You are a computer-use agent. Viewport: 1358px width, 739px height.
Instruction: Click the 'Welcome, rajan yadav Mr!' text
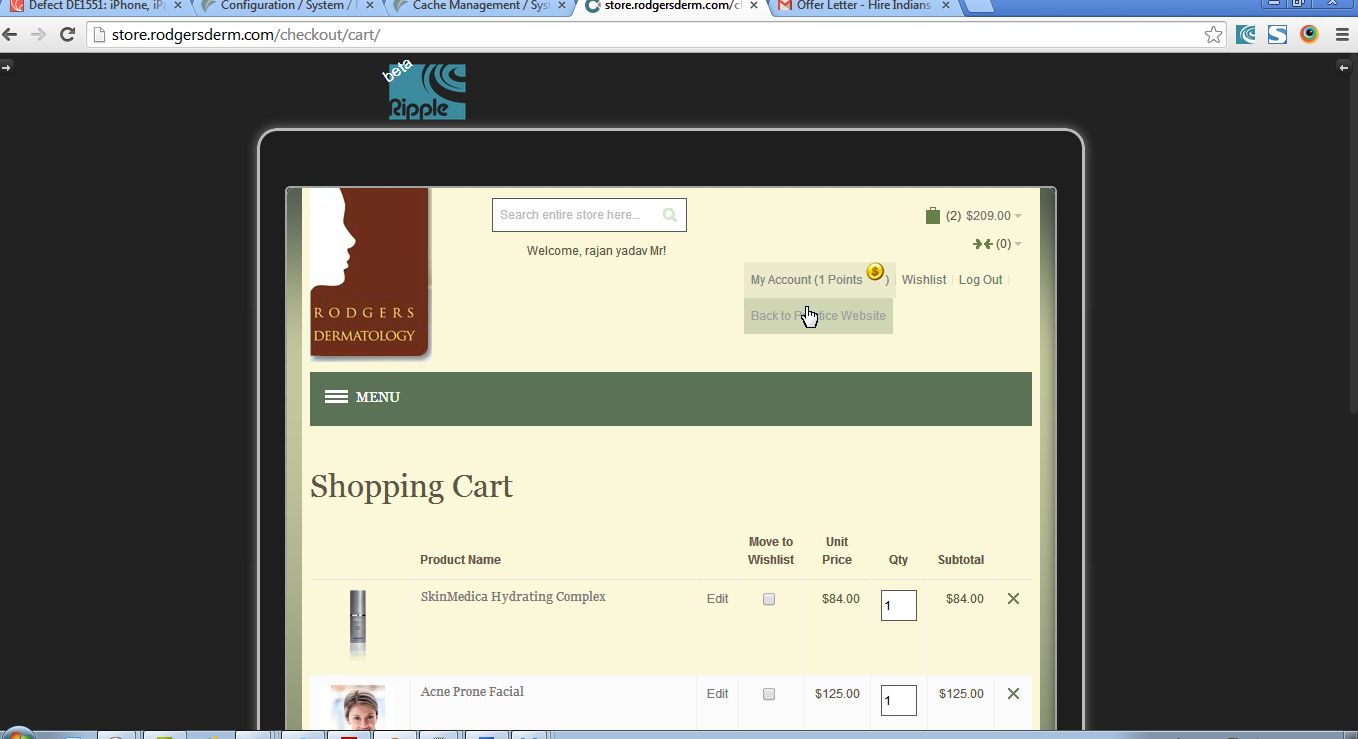point(596,251)
